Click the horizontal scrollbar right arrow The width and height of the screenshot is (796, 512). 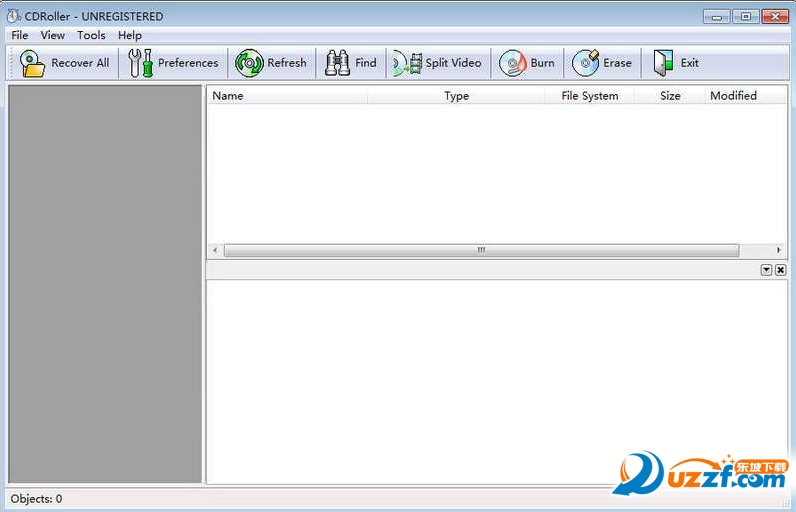point(778,250)
